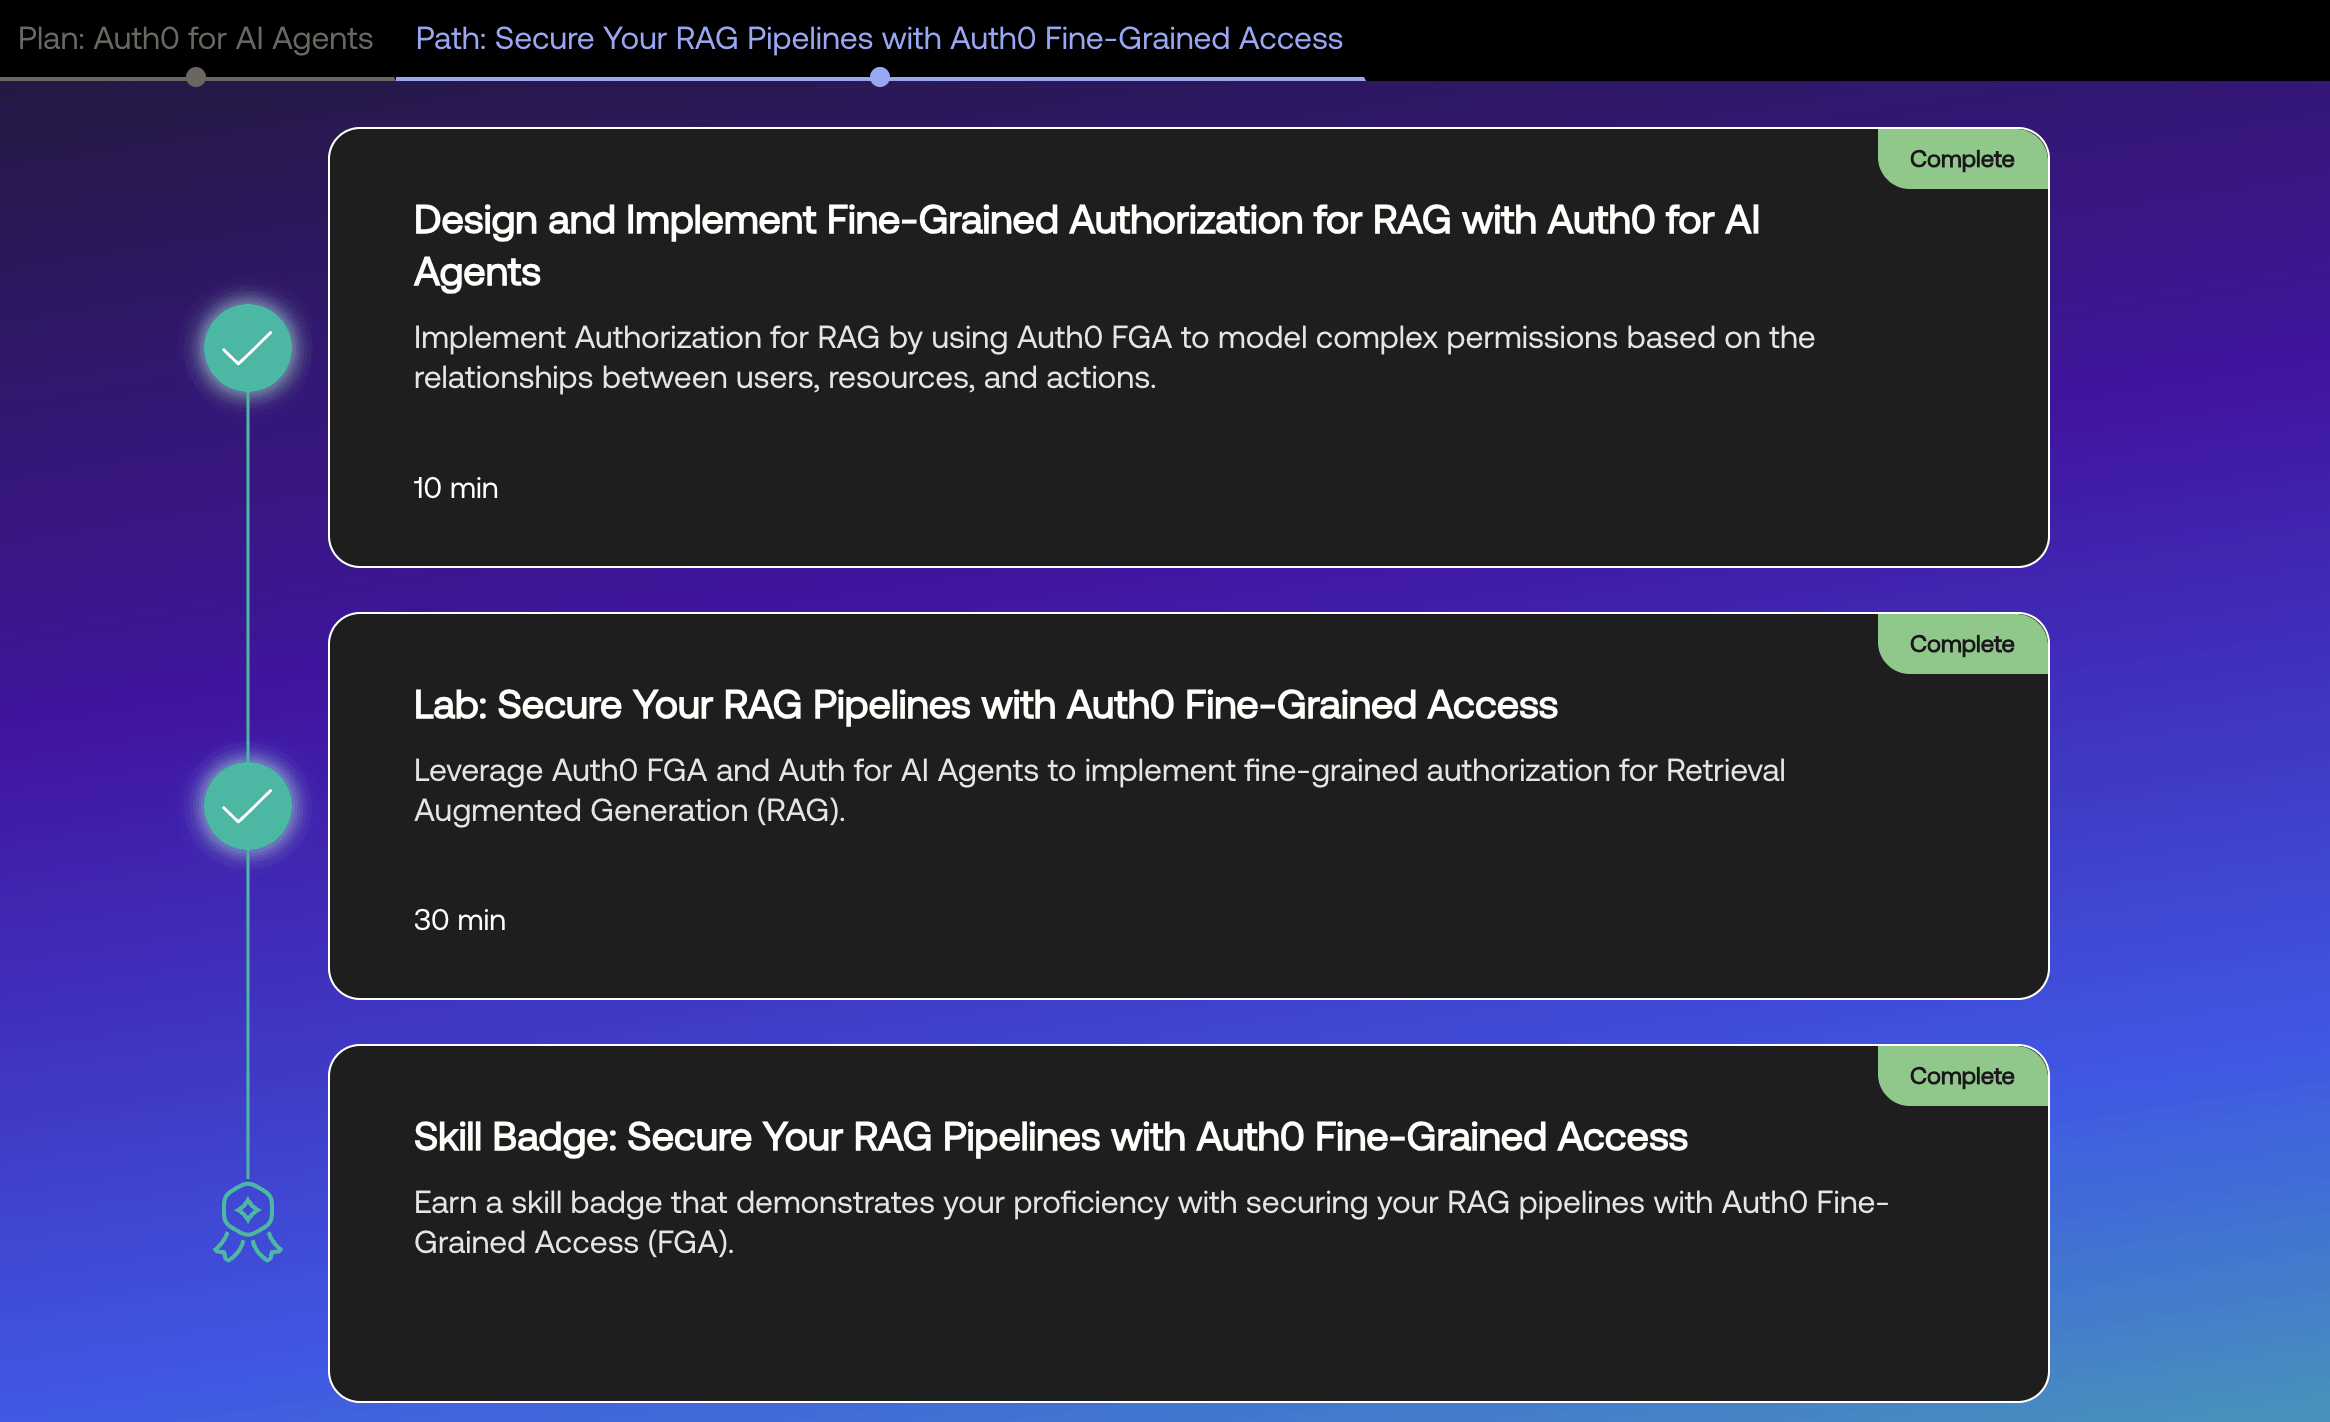The height and width of the screenshot is (1422, 2330).
Task: Click the 'Leverage Auth0 FGA and Auth for AI Agents' description
Action: coord(1099,790)
